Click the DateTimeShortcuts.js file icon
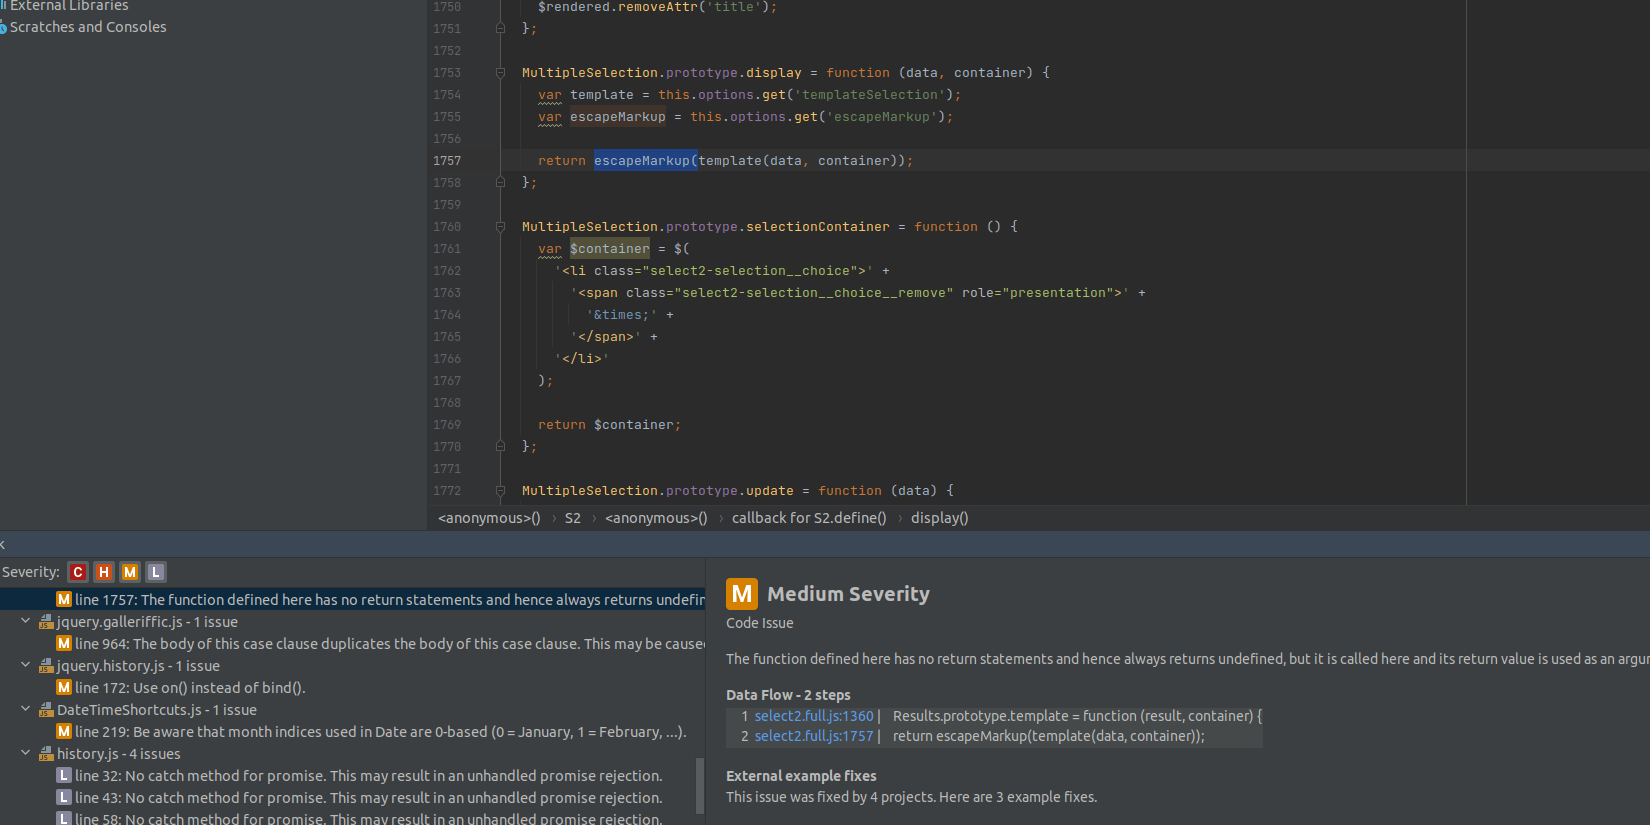This screenshot has width=1650, height=825. 46,710
